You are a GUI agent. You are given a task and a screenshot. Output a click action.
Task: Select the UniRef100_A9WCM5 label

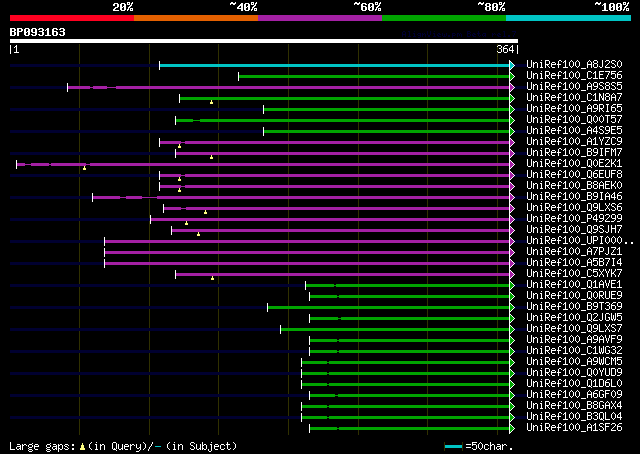tap(574, 362)
